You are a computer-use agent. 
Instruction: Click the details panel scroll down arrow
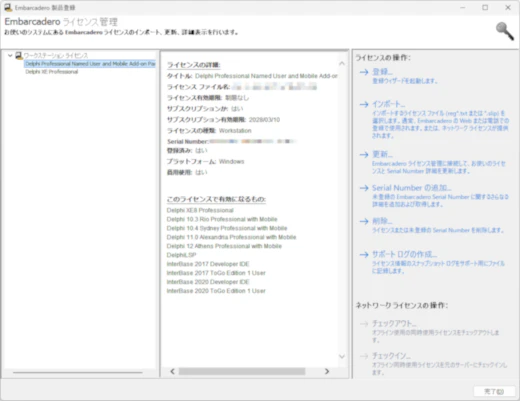click(x=342, y=356)
